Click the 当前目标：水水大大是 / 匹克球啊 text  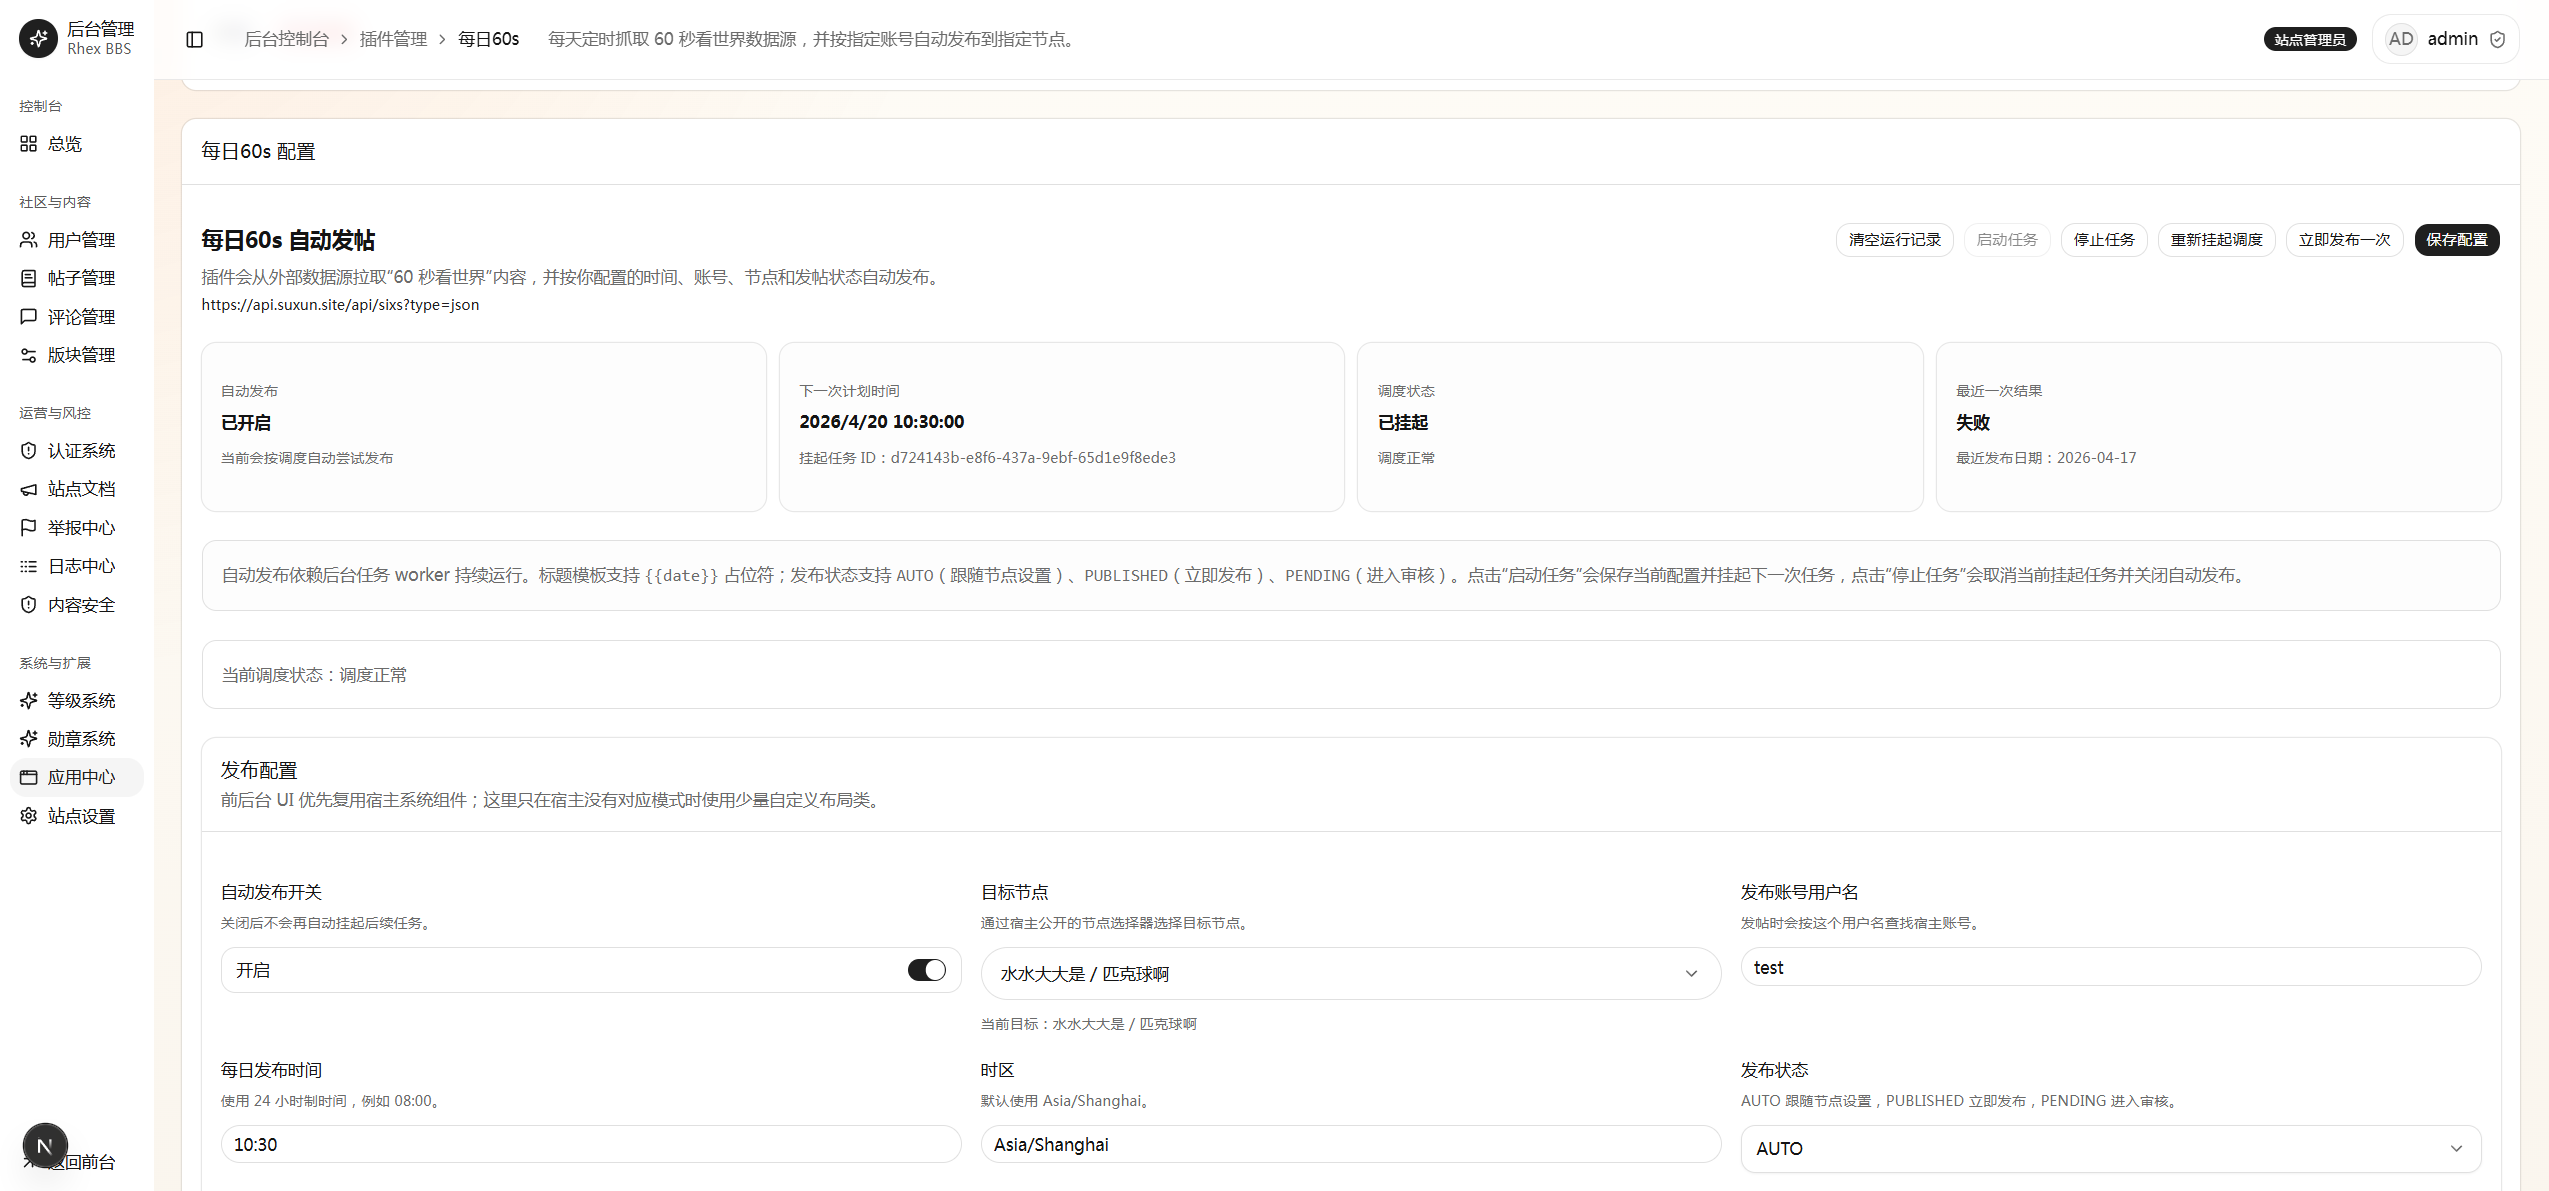pos(1088,1024)
